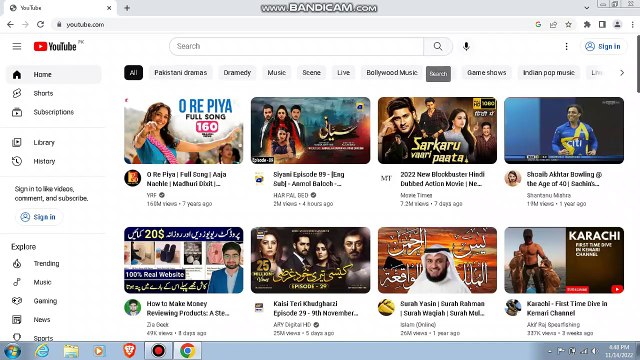This screenshot has height=360, width=640.
Task: Select the Music filter chip
Action: click(276, 73)
